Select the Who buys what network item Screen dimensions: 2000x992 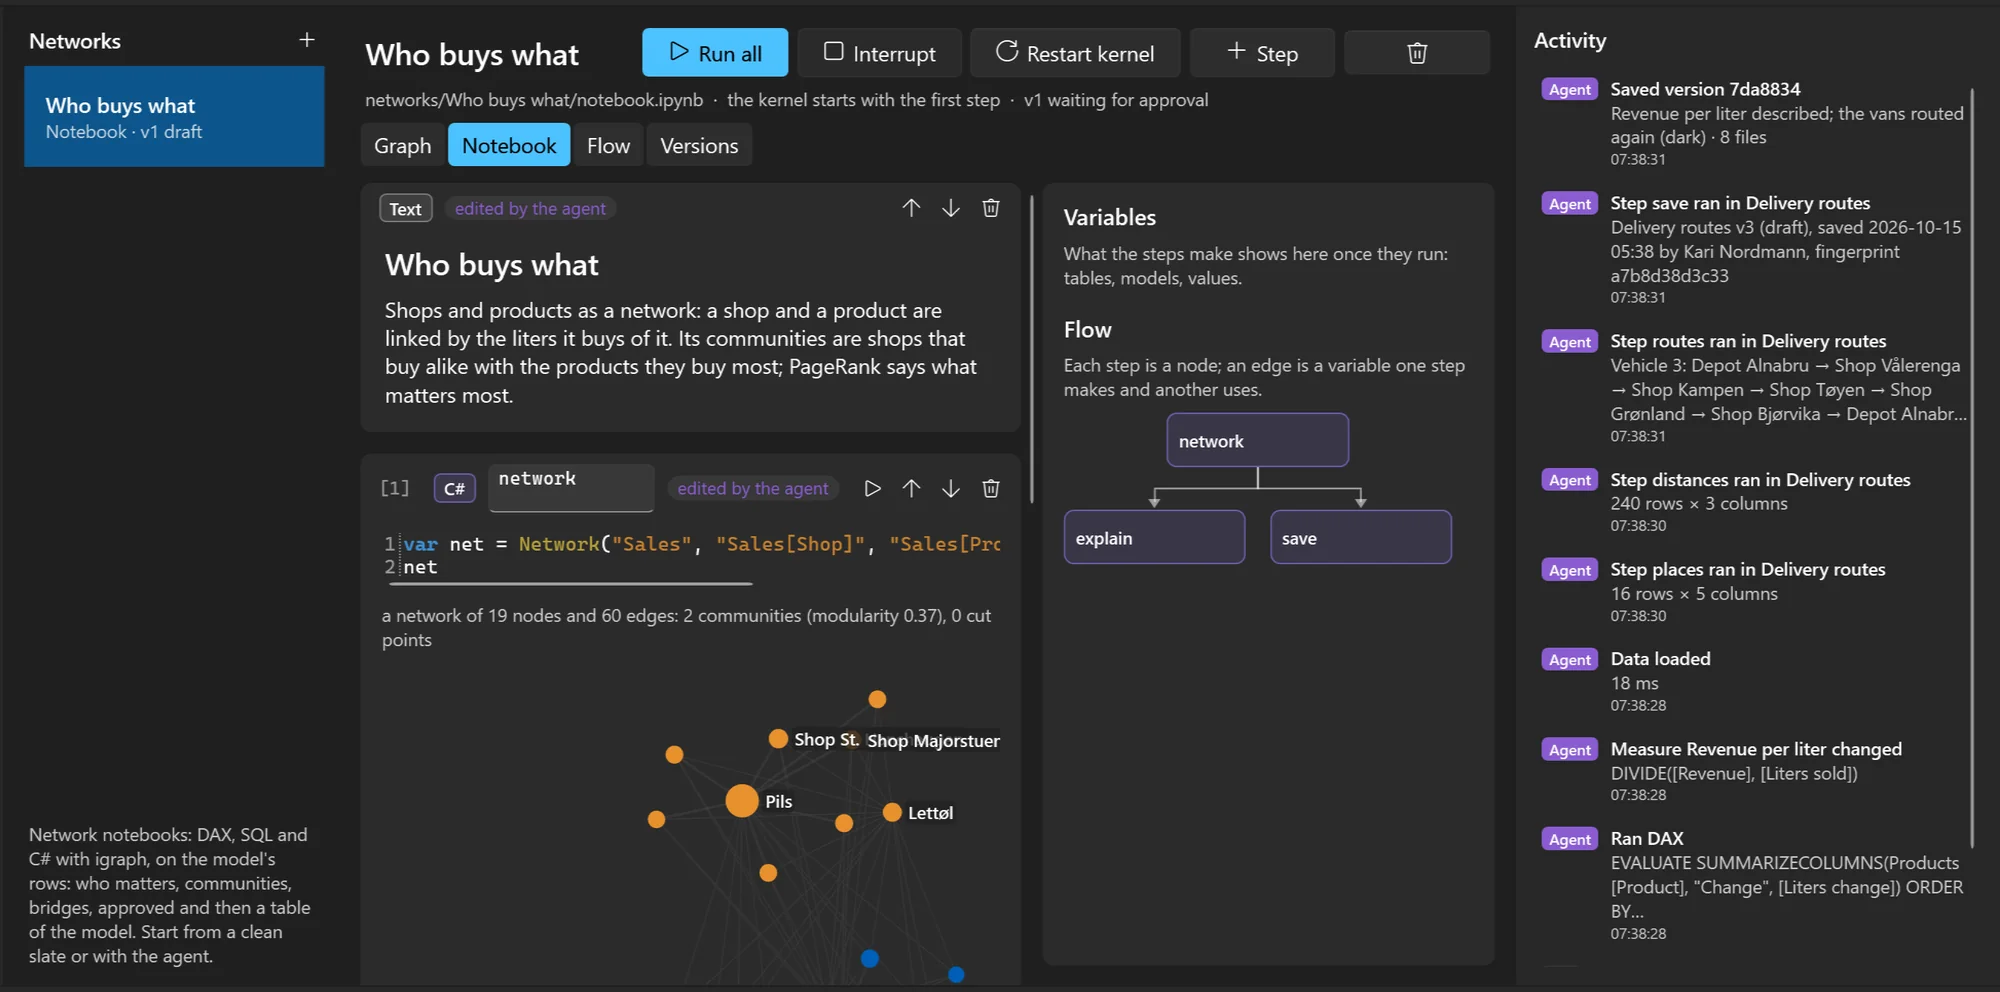[174, 116]
